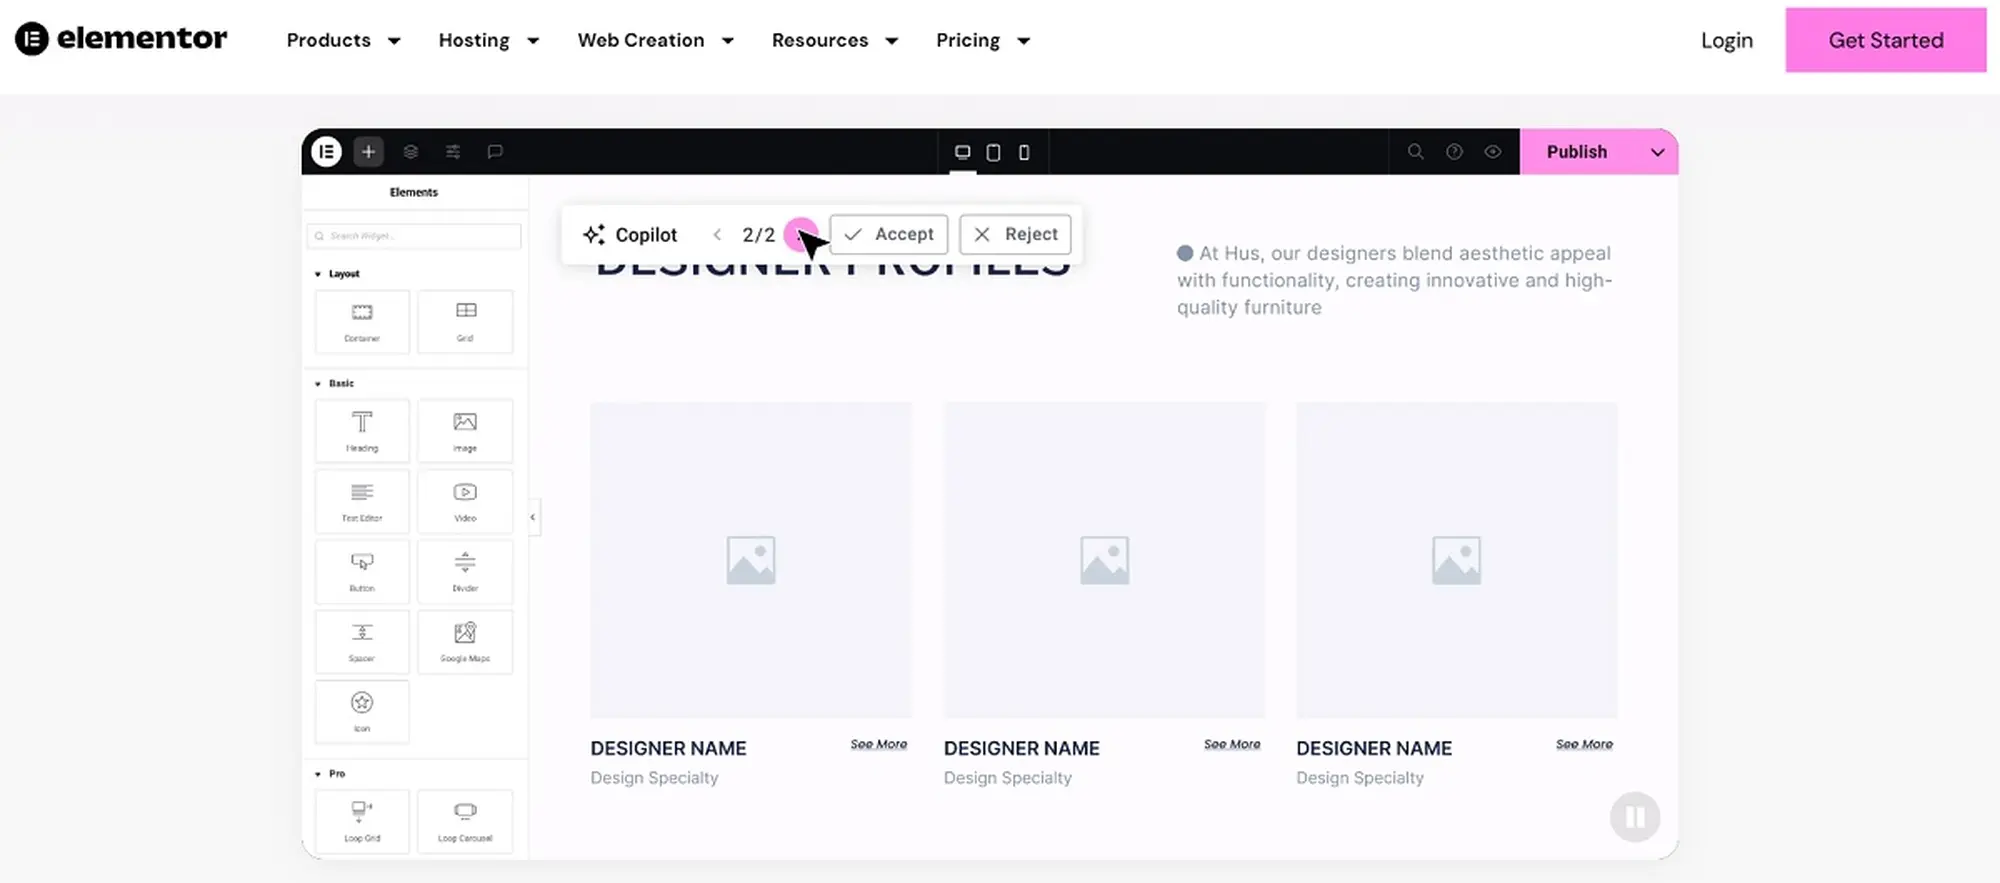Open the Publish options chevron
This screenshot has width=2000, height=883.
[1657, 152]
